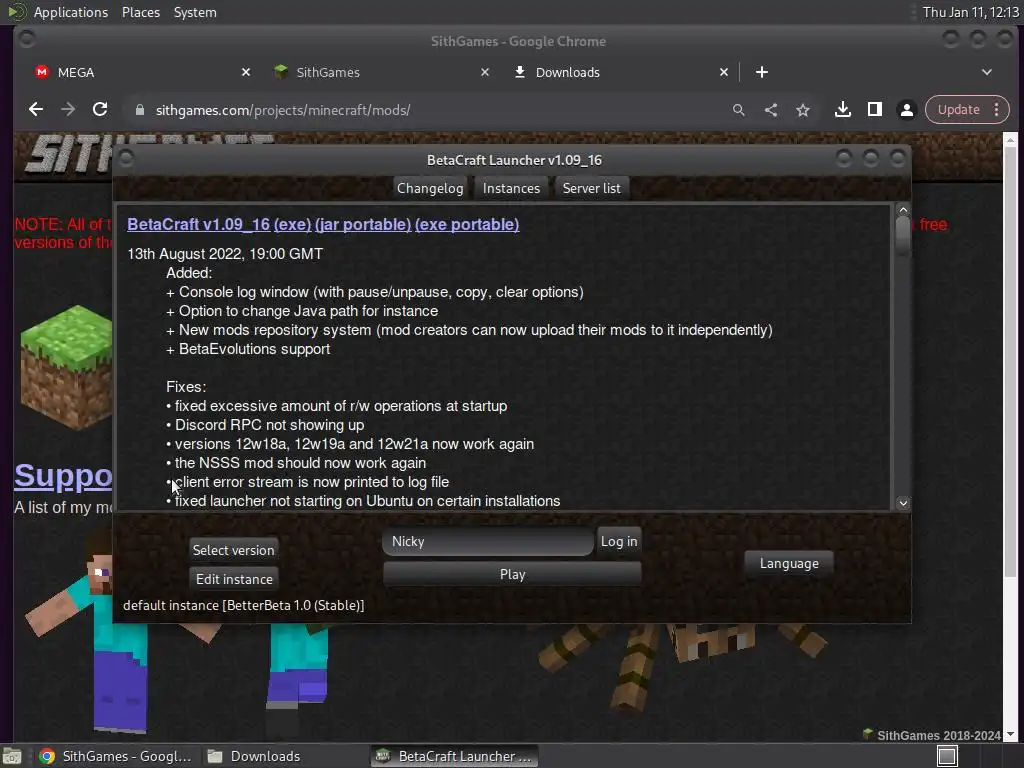Click the webpage scrollbar down arrow
Viewport: 1024px width, 768px height.
[x=1011, y=735]
